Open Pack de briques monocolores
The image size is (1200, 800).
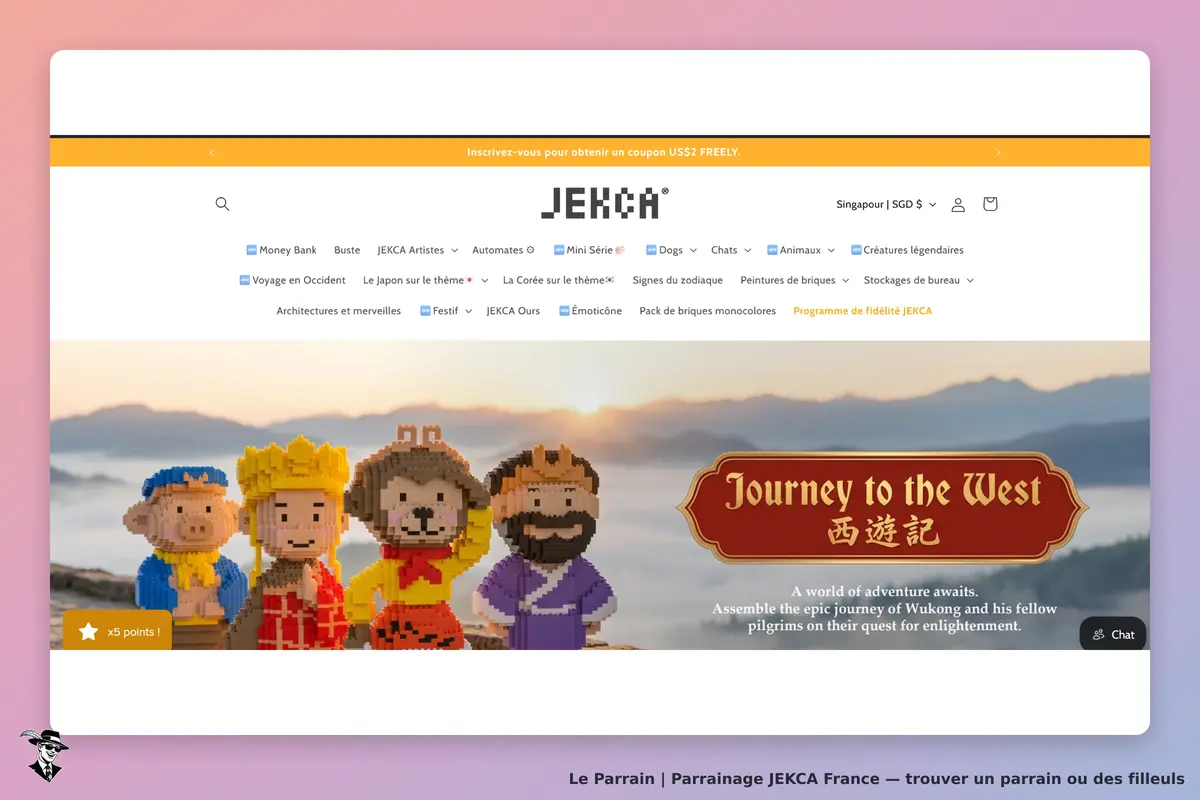pyautogui.click(x=708, y=311)
